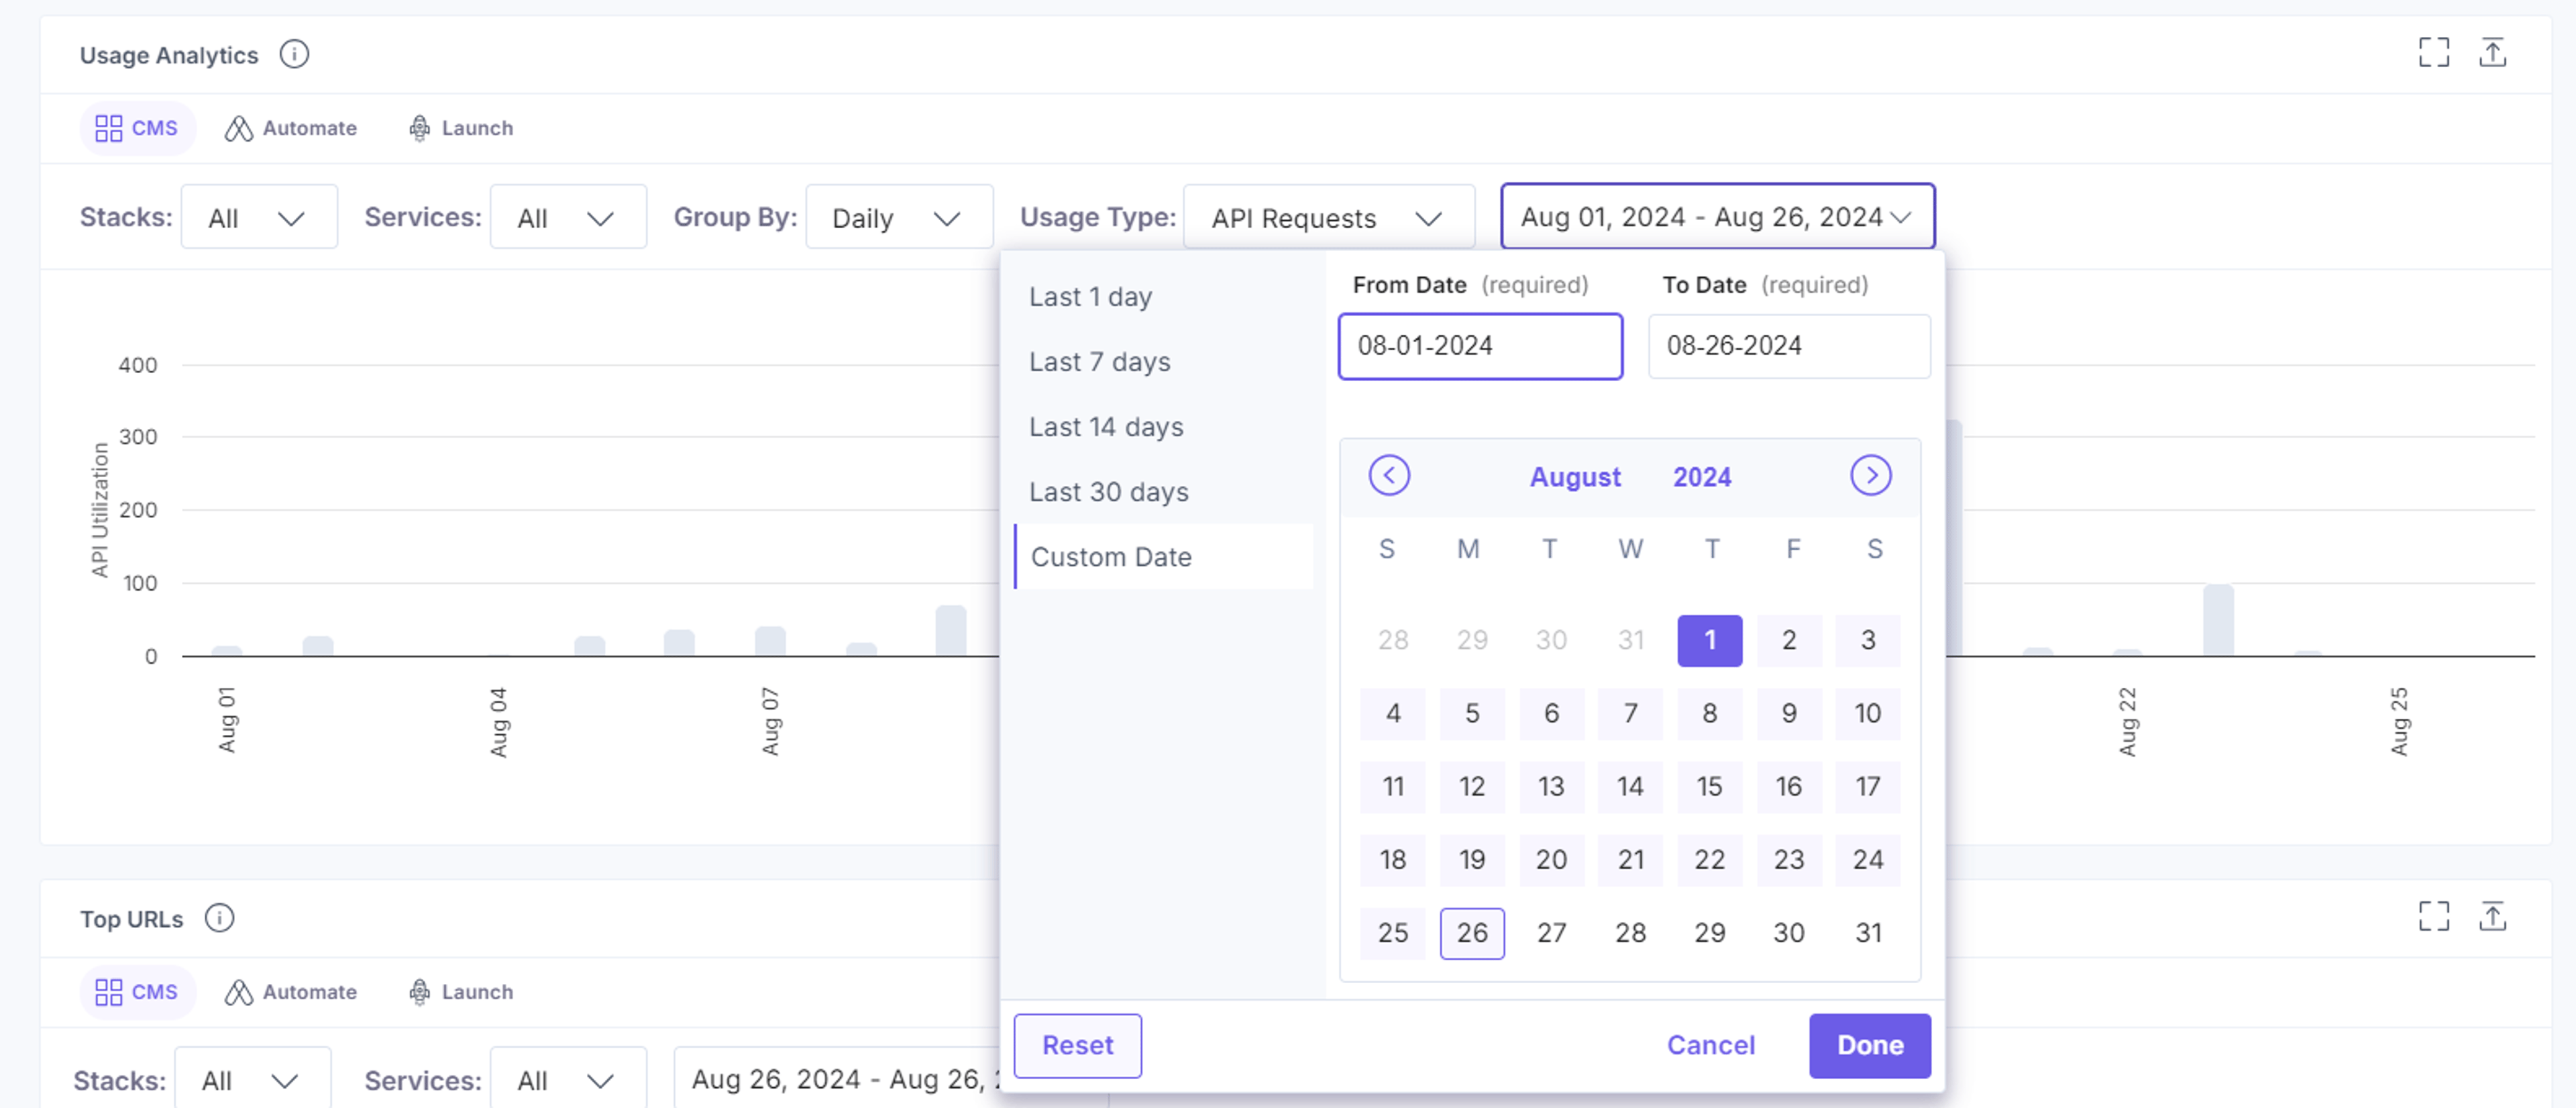Image resolution: width=2576 pixels, height=1108 pixels.
Task: Select August 15 in calendar
Action: (1709, 786)
